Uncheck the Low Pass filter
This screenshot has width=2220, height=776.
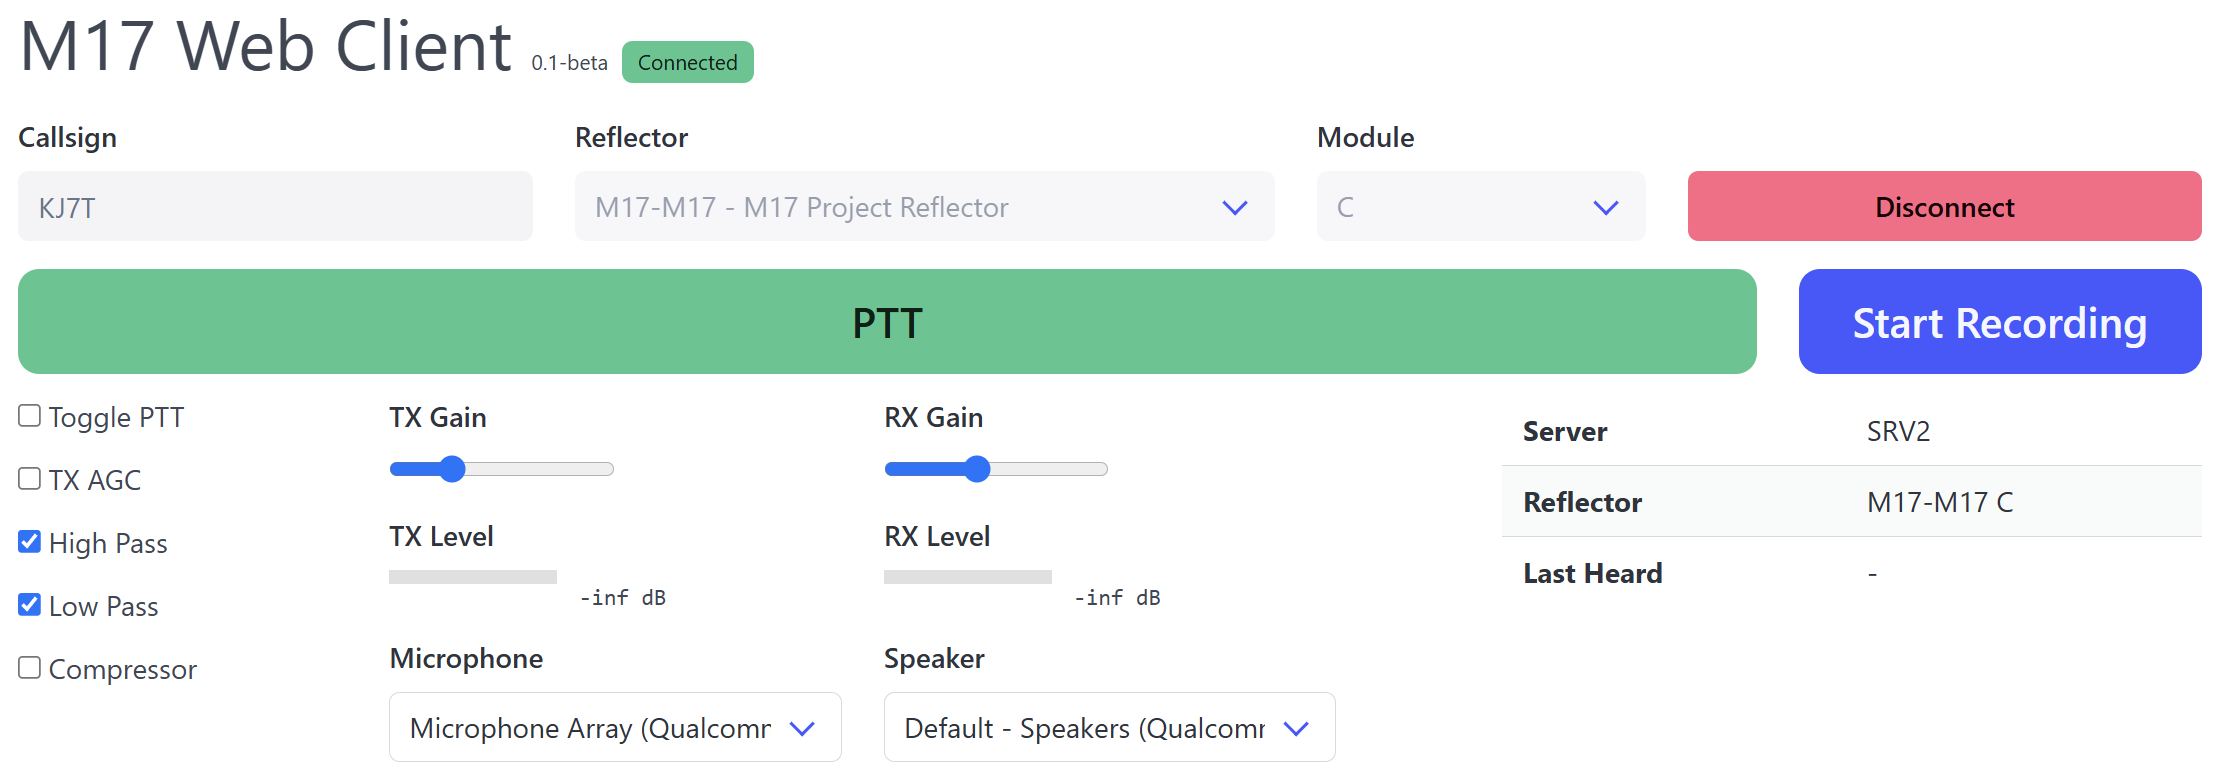[28, 604]
